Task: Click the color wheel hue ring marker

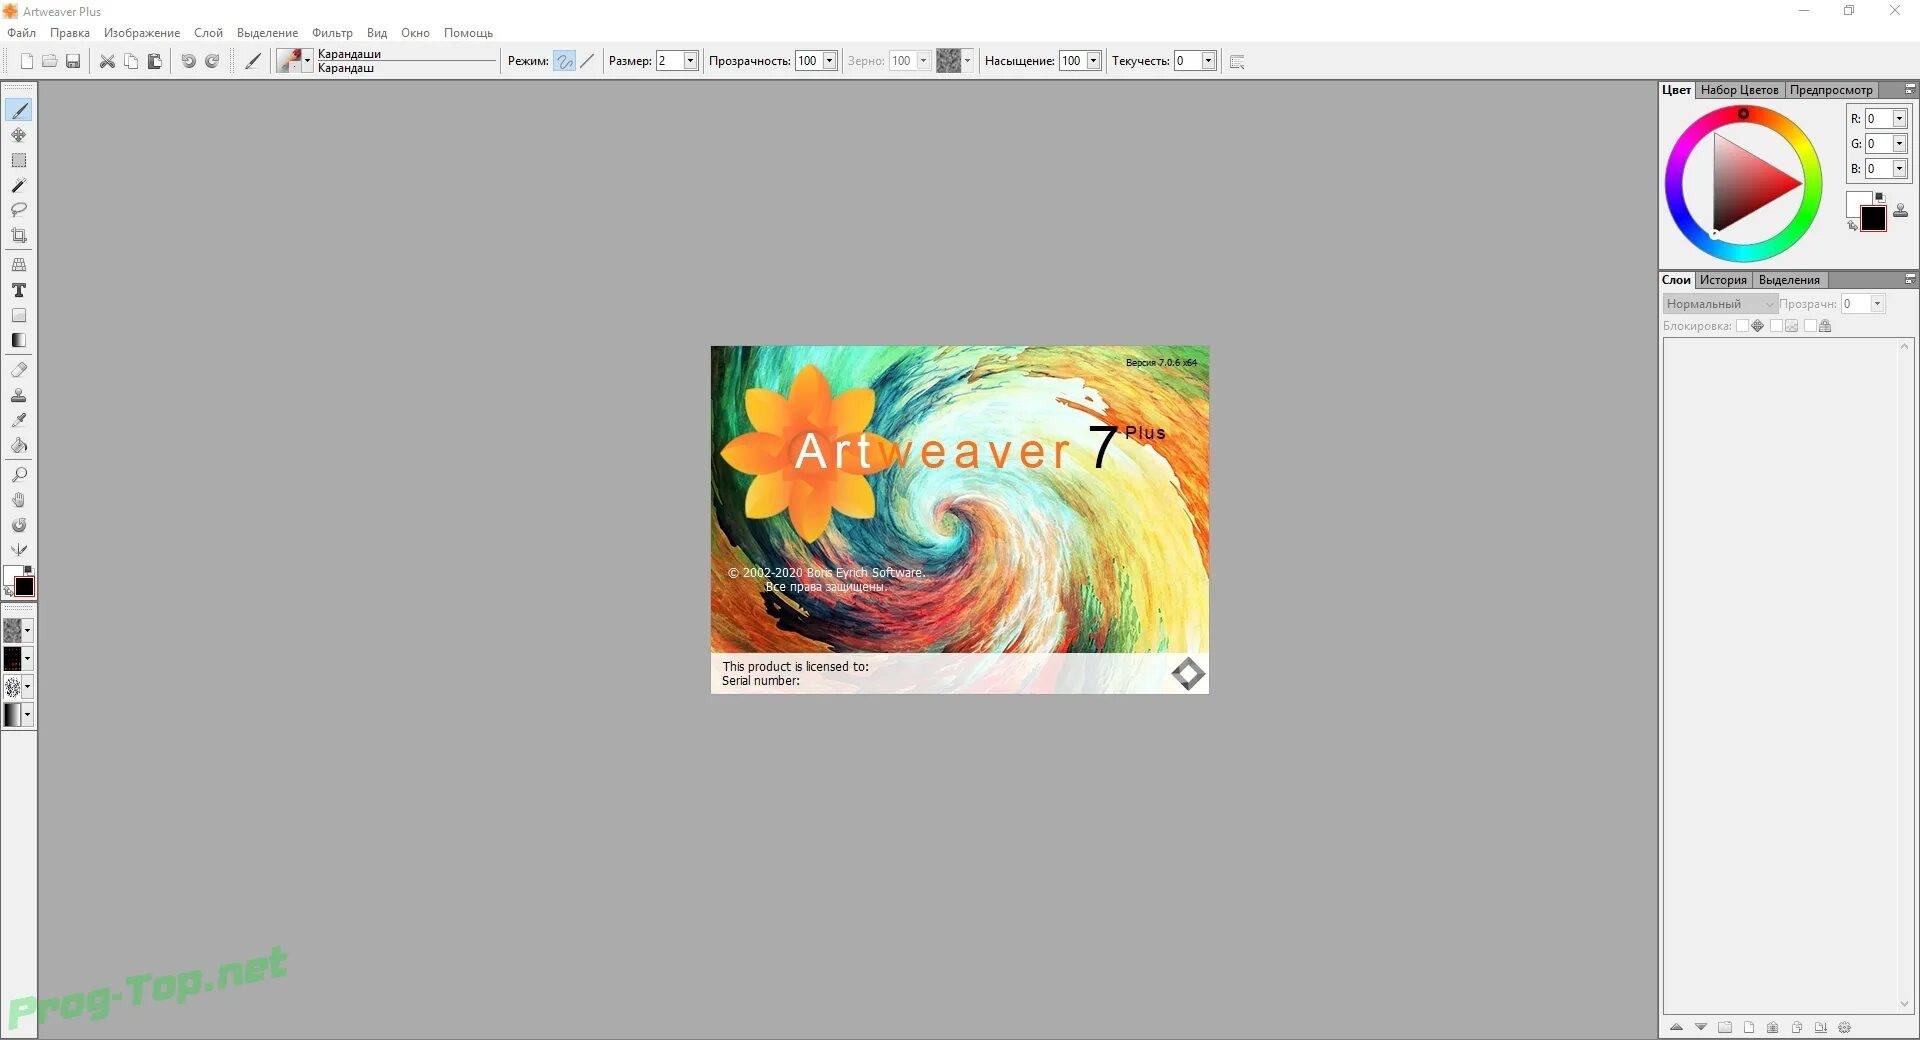Action: [1743, 114]
